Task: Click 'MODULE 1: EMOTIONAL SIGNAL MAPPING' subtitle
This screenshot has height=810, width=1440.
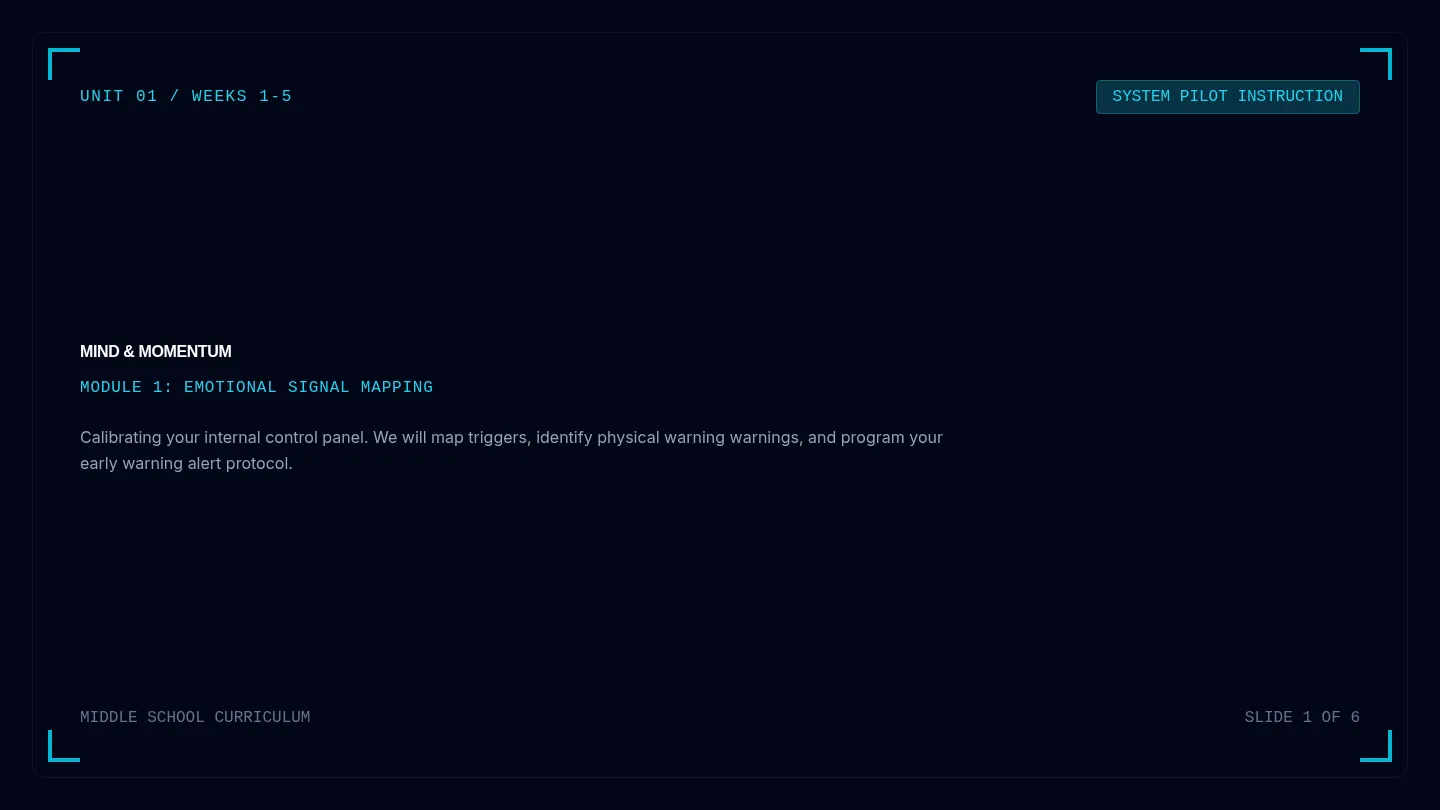Action: click(257, 388)
